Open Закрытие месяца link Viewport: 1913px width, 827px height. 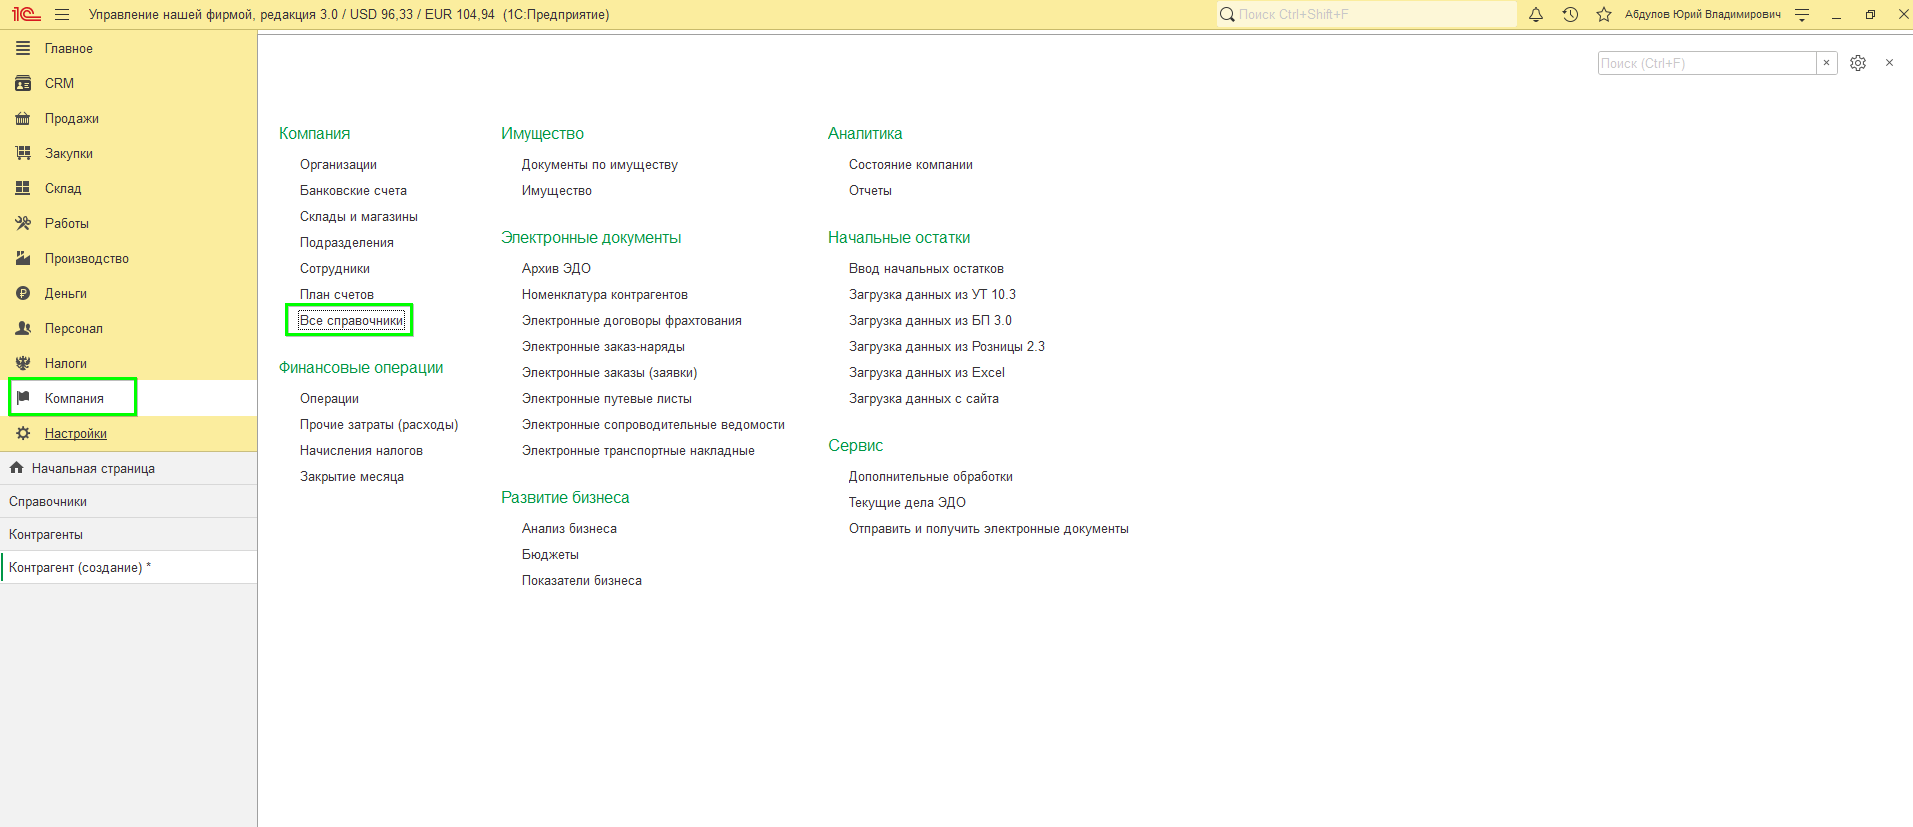point(352,476)
